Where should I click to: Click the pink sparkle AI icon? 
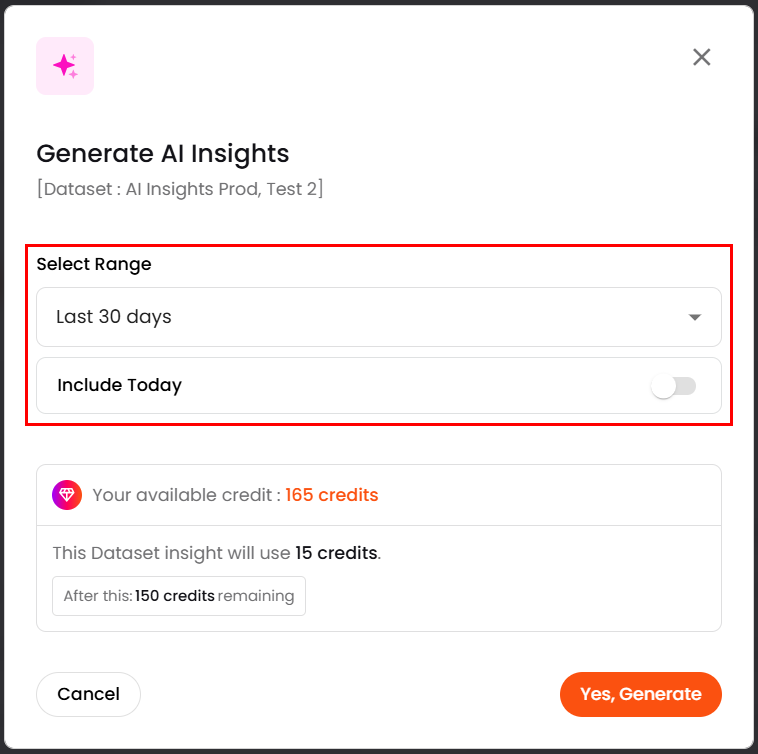(x=65, y=66)
